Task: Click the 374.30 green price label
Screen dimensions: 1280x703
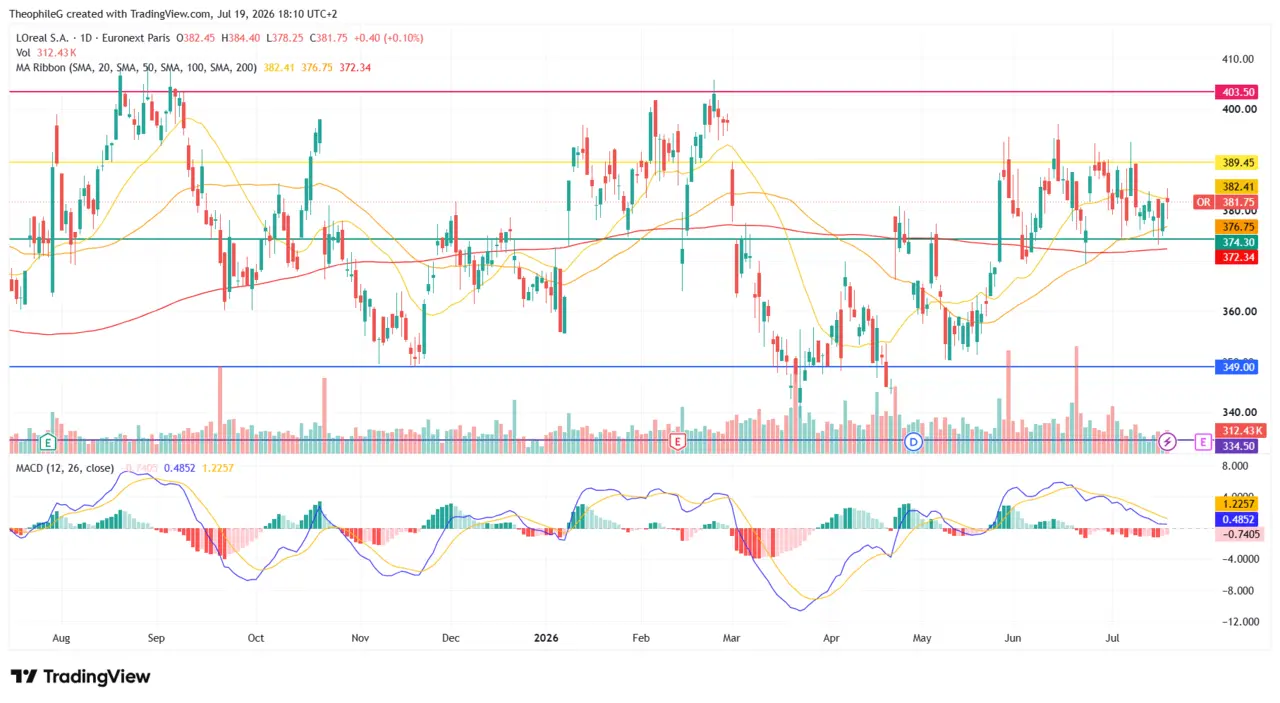Action: (1239, 242)
